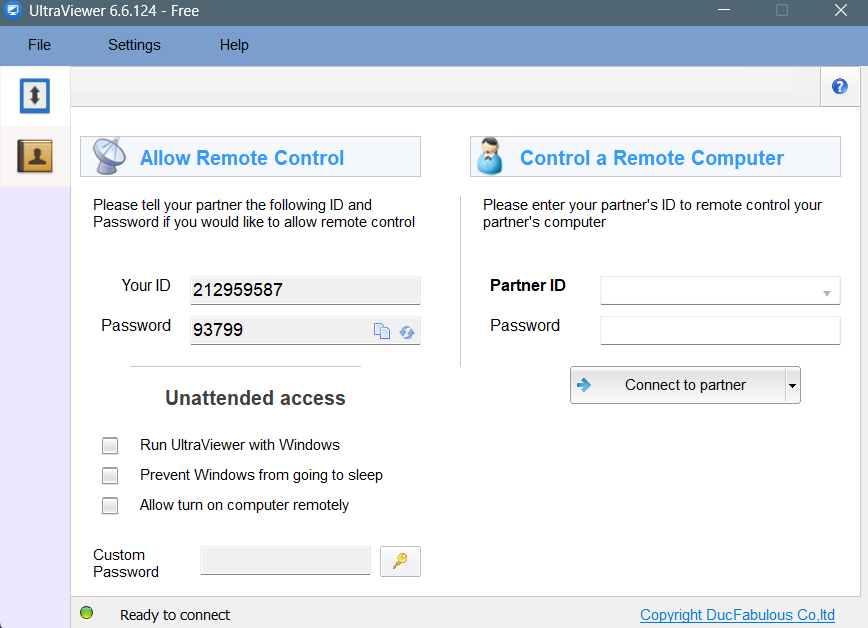Open the Help menu
This screenshot has height=628, width=868.
coord(234,45)
